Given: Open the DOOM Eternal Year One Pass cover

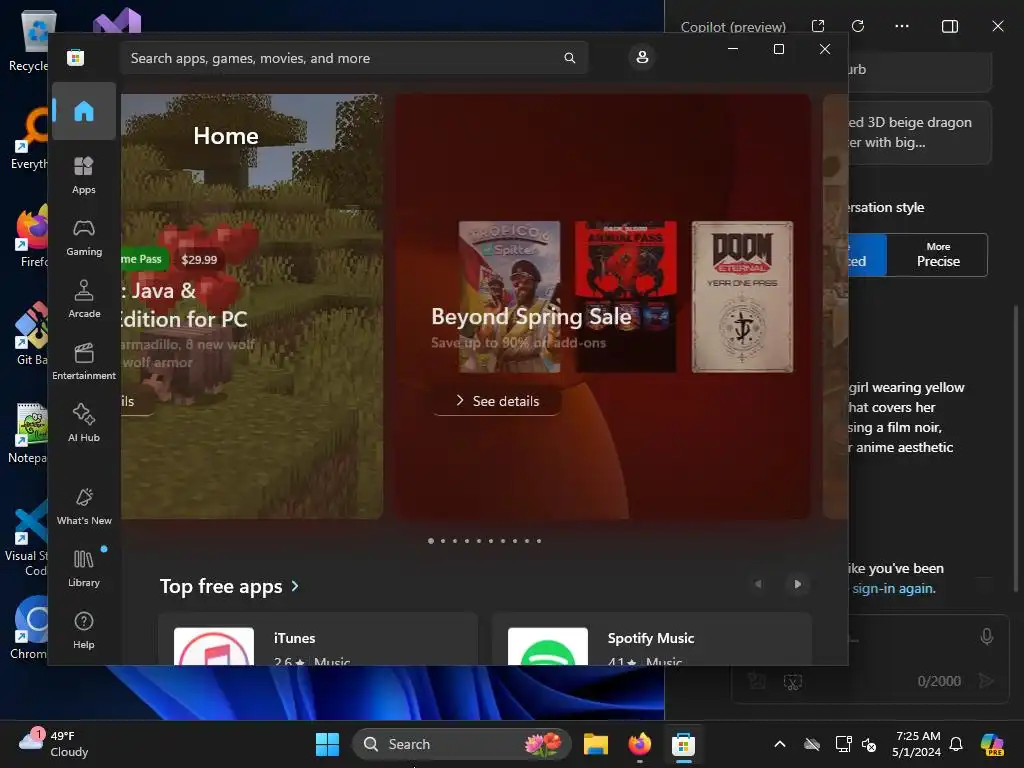Looking at the screenshot, I should click(x=743, y=297).
